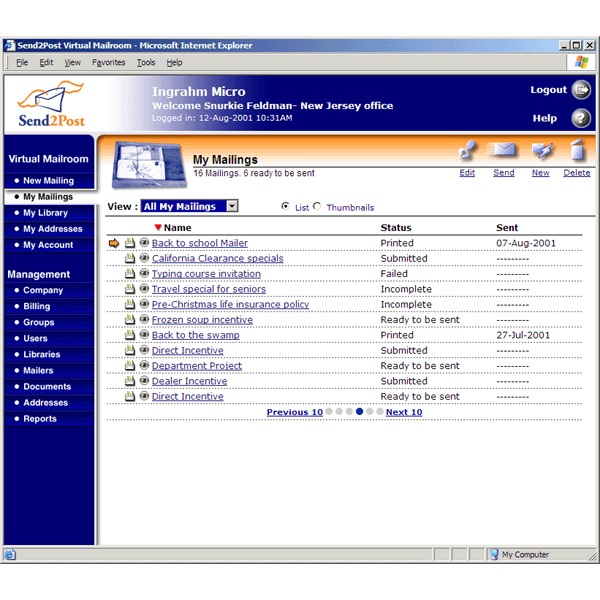Viewport: 600px width, 600px height.
Task: Click the document icon for Department Project
Action: 130,365
